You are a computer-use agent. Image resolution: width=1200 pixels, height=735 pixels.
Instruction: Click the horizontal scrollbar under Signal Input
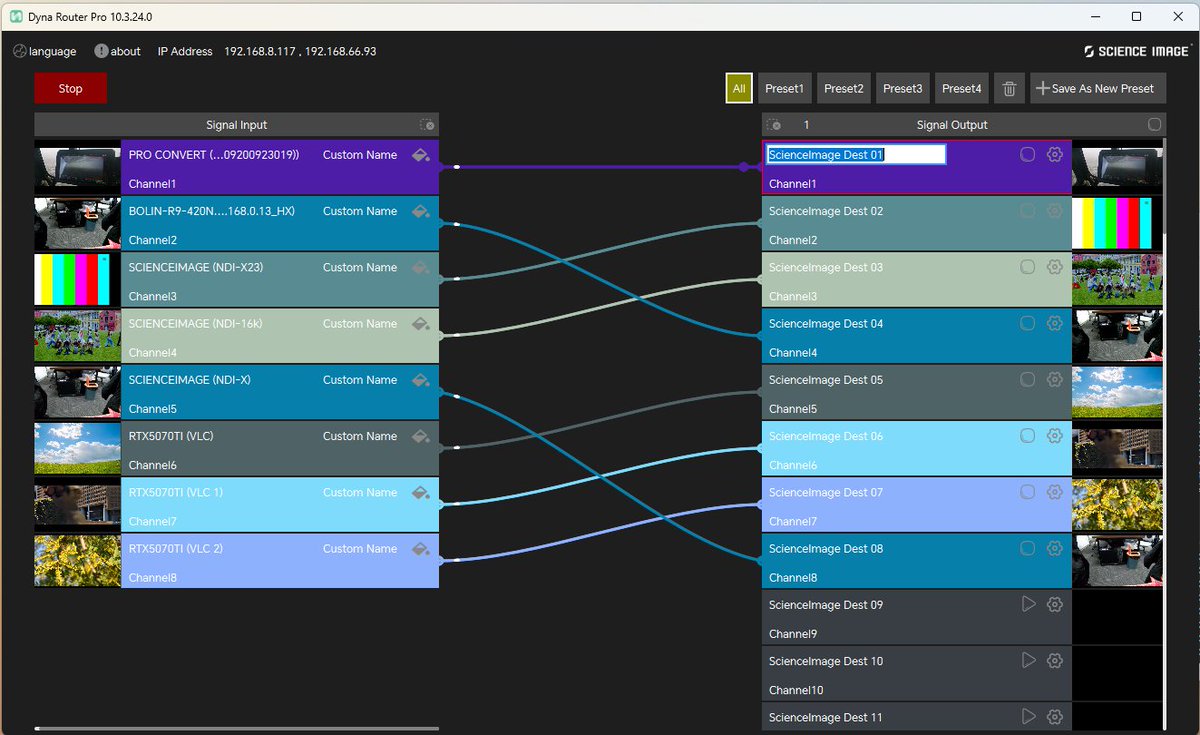tap(236, 729)
